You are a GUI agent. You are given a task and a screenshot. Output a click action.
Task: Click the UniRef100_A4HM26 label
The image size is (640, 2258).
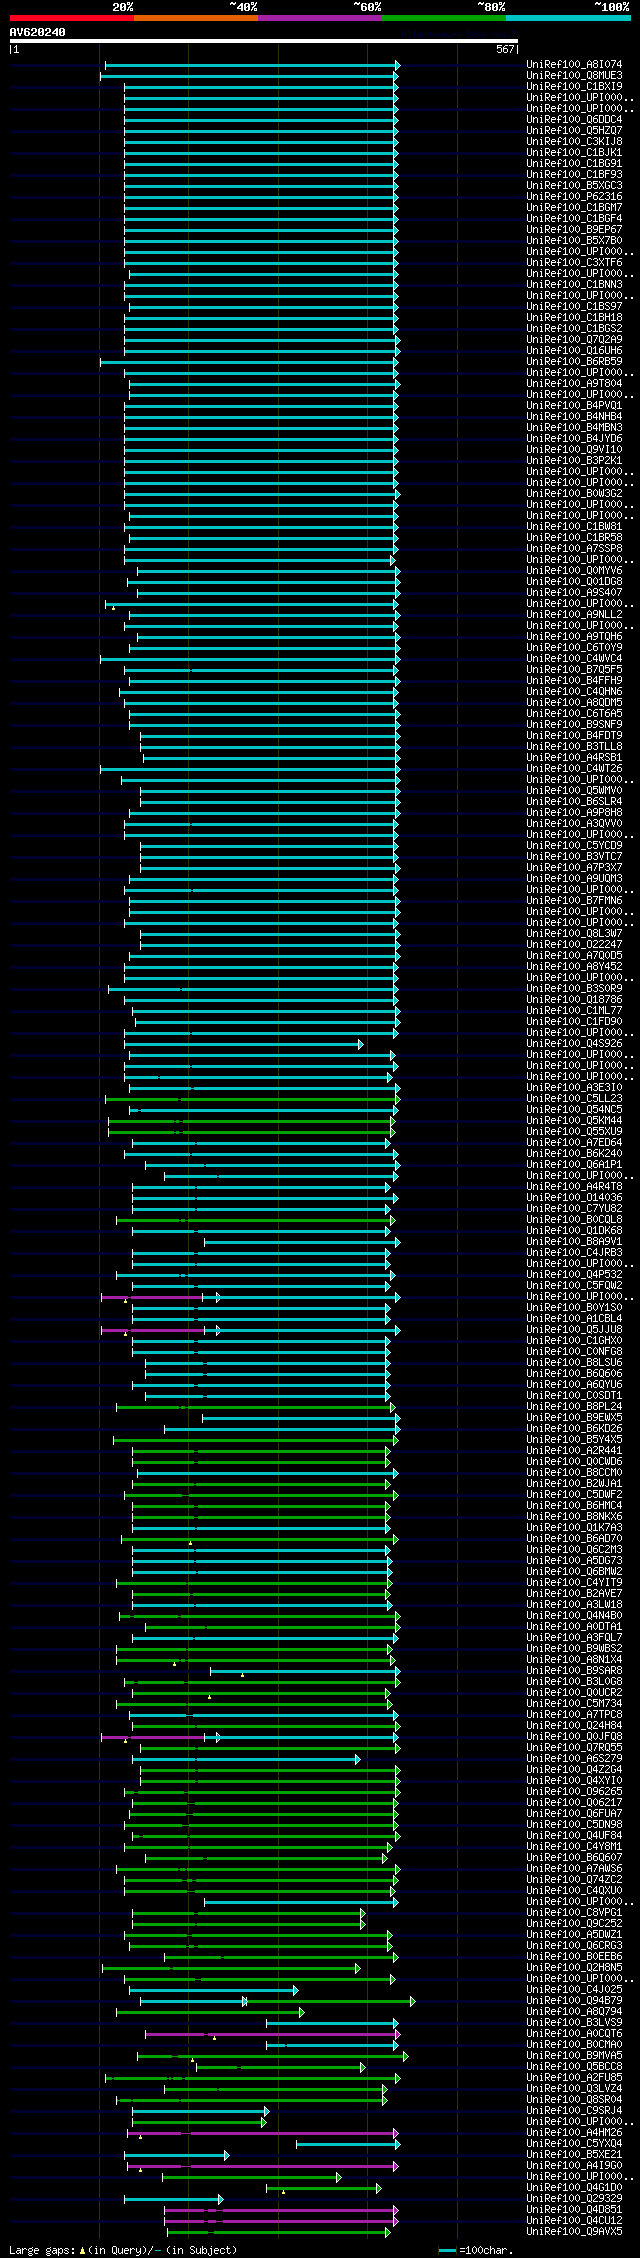[574, 2132]
